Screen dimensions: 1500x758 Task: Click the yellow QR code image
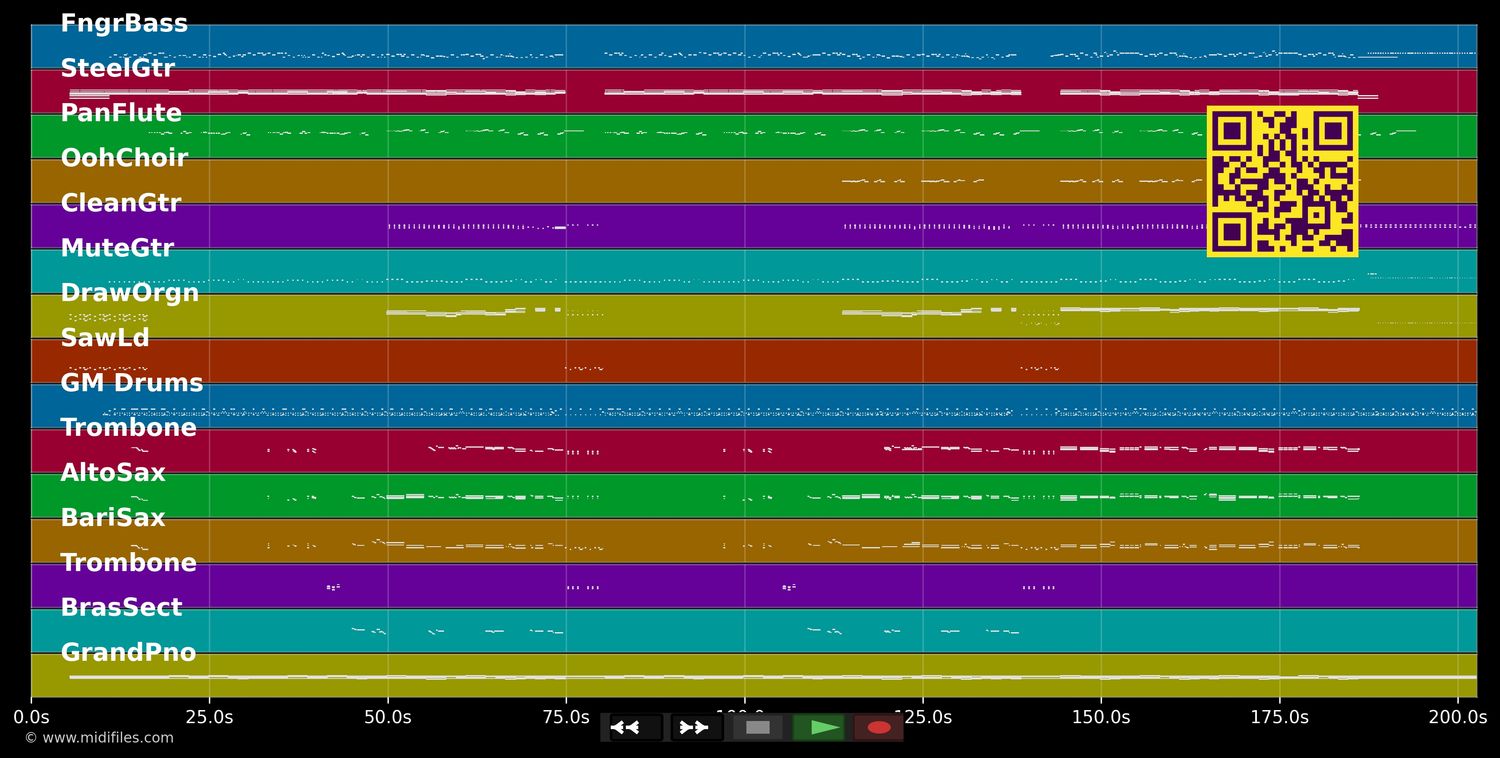(x=1282, y=181)
